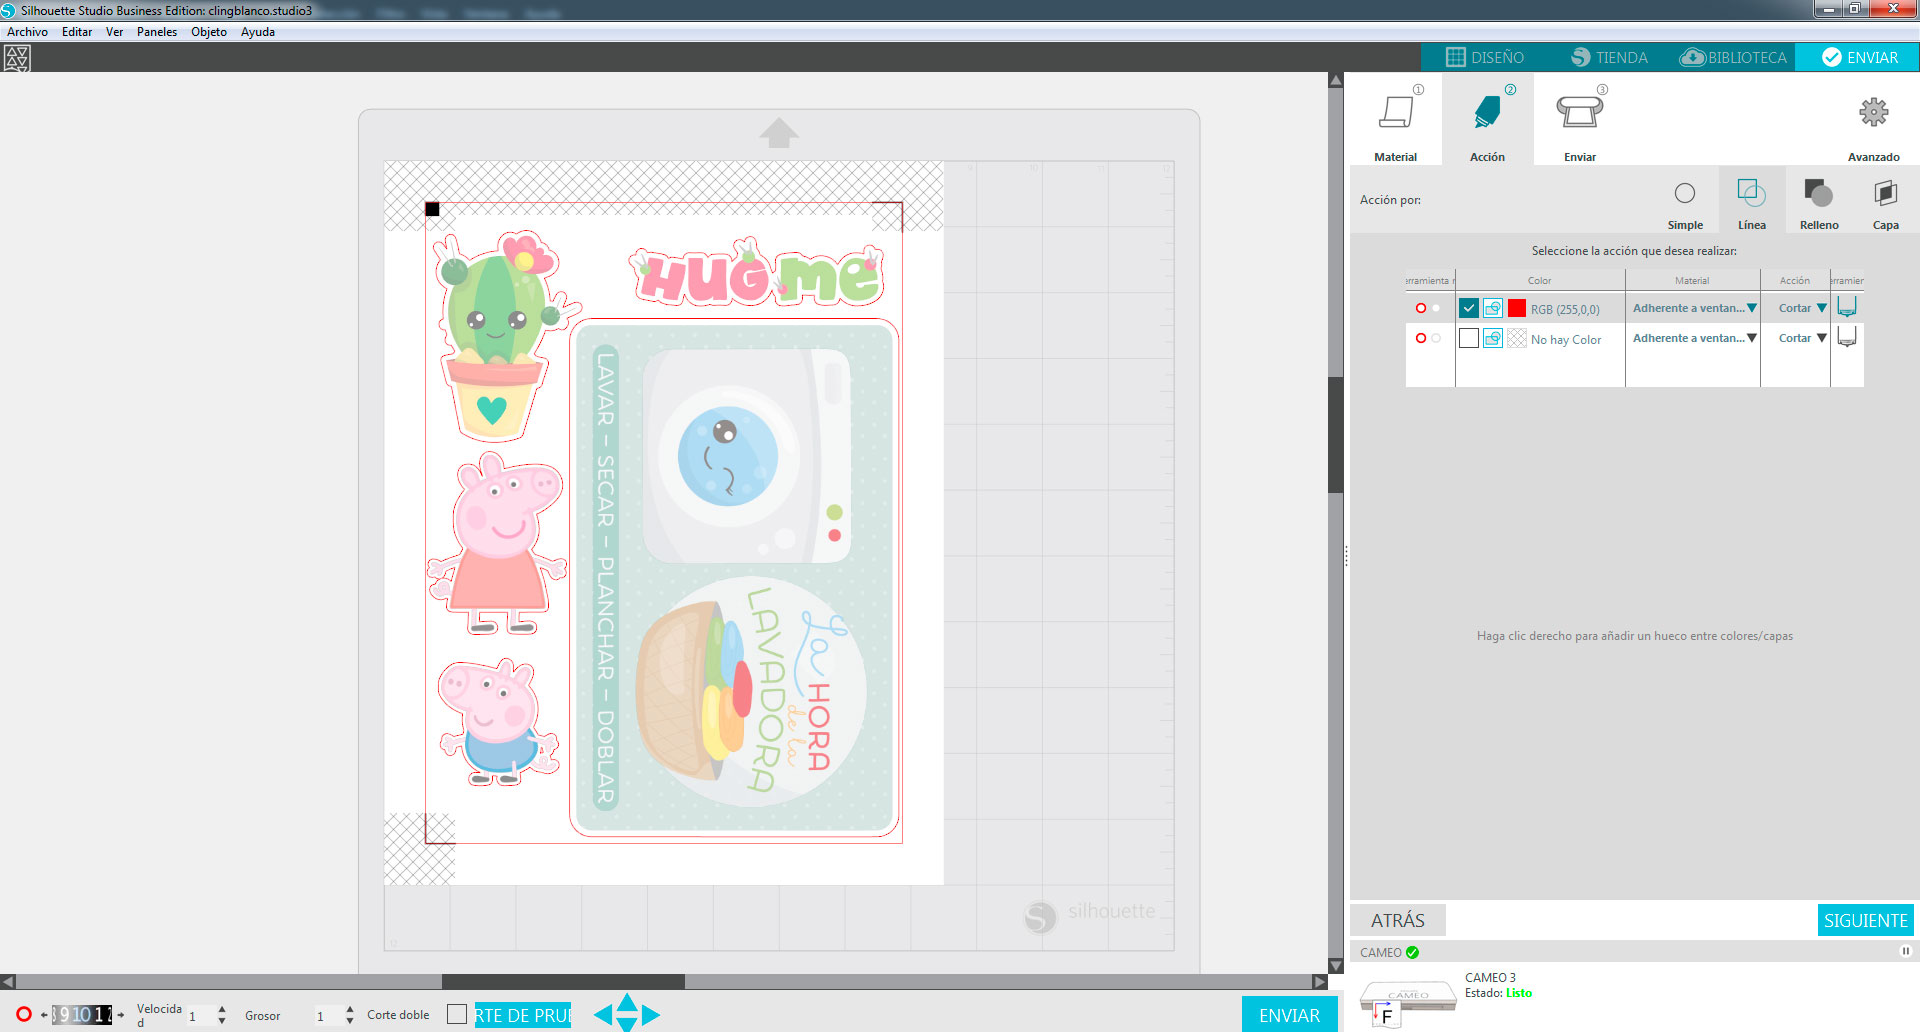Move blade up with cyan arrow
The width and height of the screenshot is (1920, 1032).
(627, 1002)
